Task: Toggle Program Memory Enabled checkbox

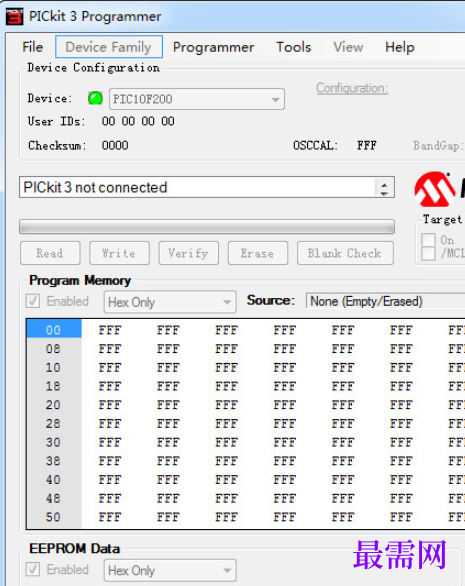Action: [x=33, y=301]
